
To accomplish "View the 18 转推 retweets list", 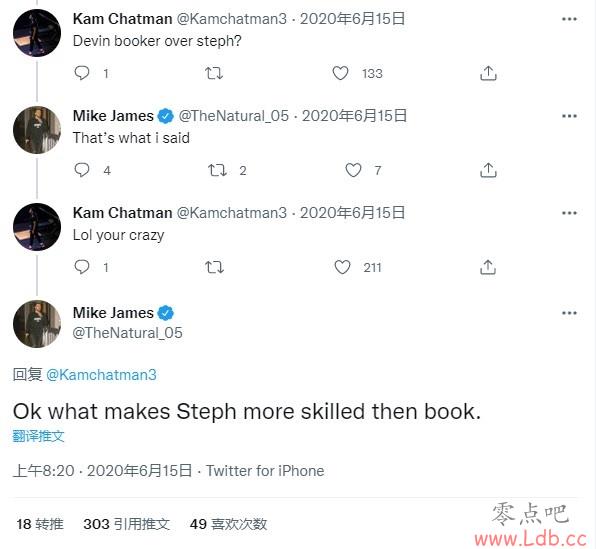I will coord(40,524).
